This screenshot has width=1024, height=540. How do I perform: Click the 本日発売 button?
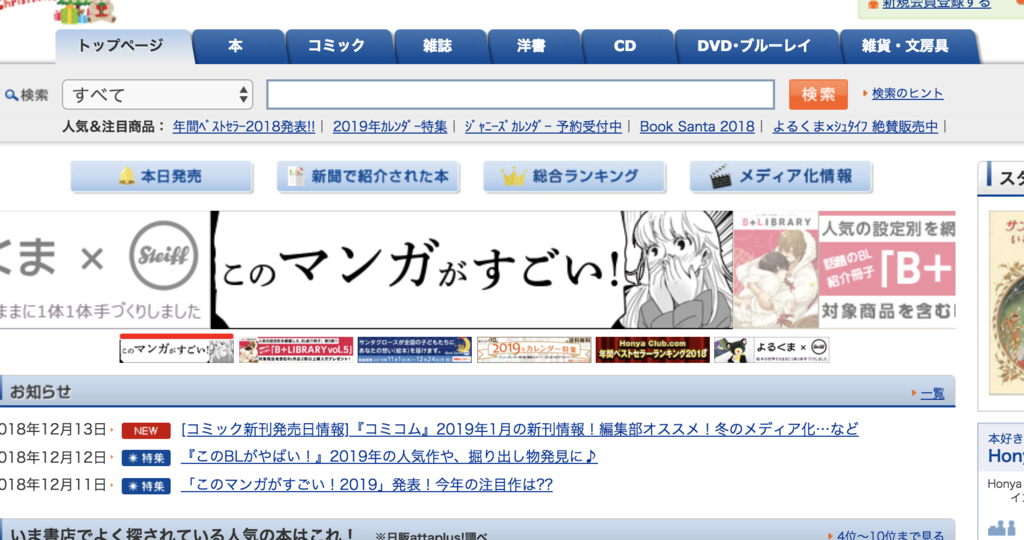(161, 176)
